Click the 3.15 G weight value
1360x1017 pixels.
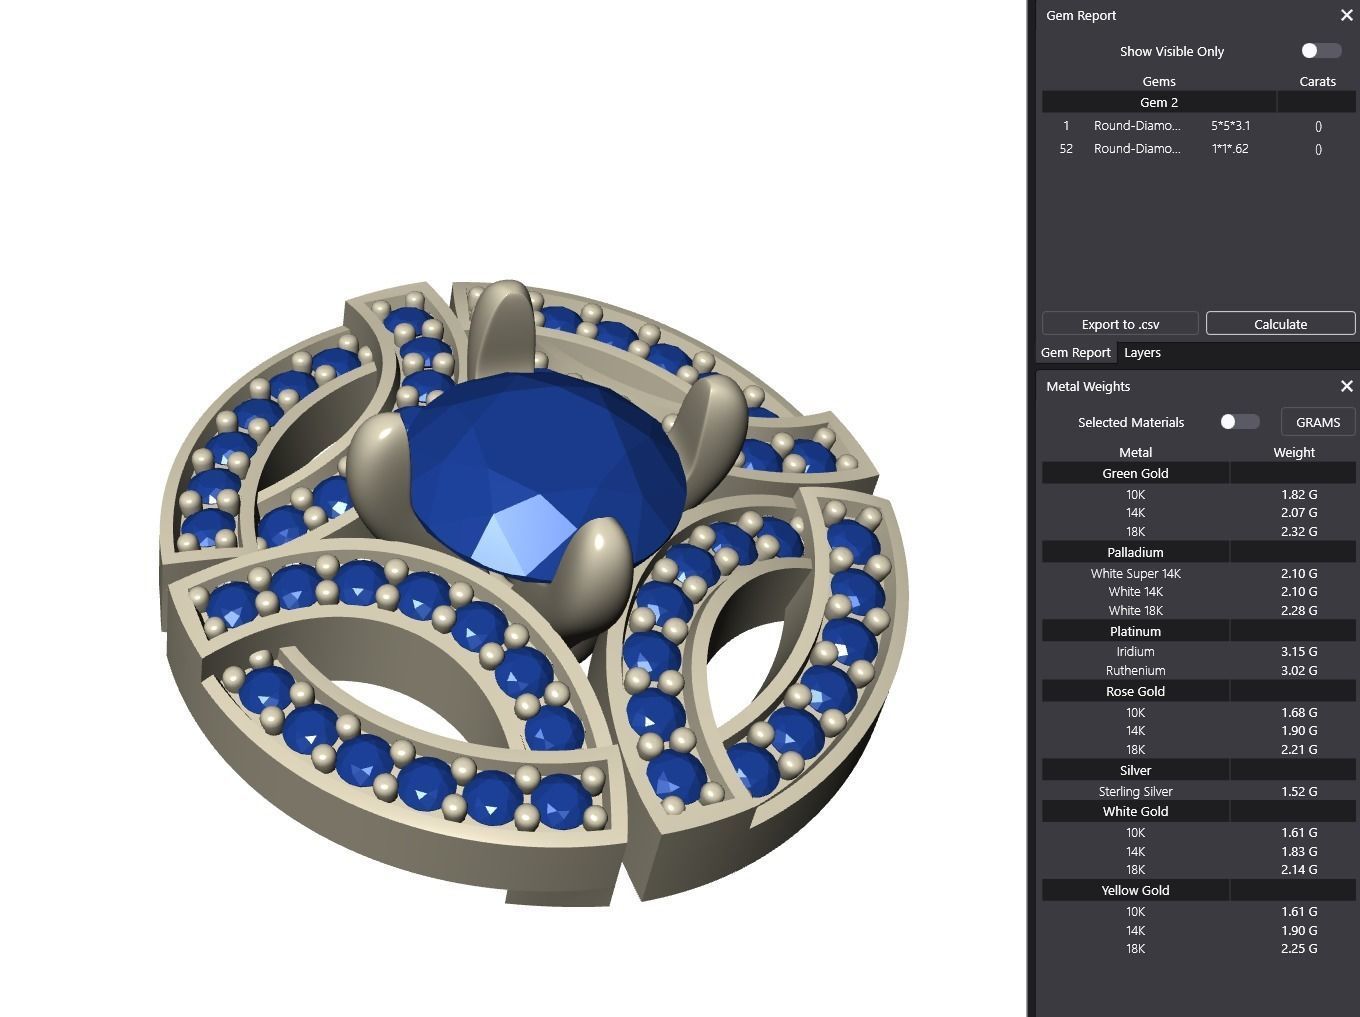pyautogui.click(x=1299, y=651)
